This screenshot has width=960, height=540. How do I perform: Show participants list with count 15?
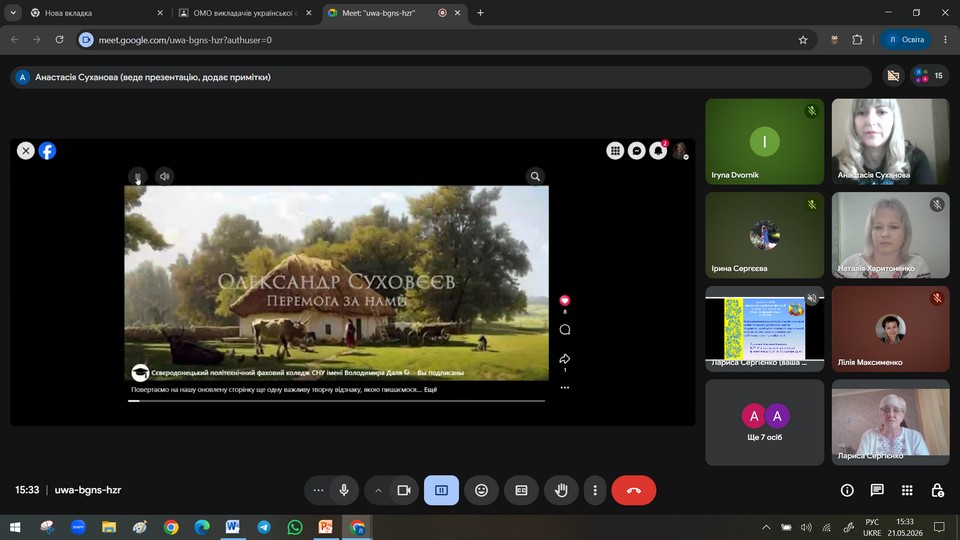pos(928,76)
